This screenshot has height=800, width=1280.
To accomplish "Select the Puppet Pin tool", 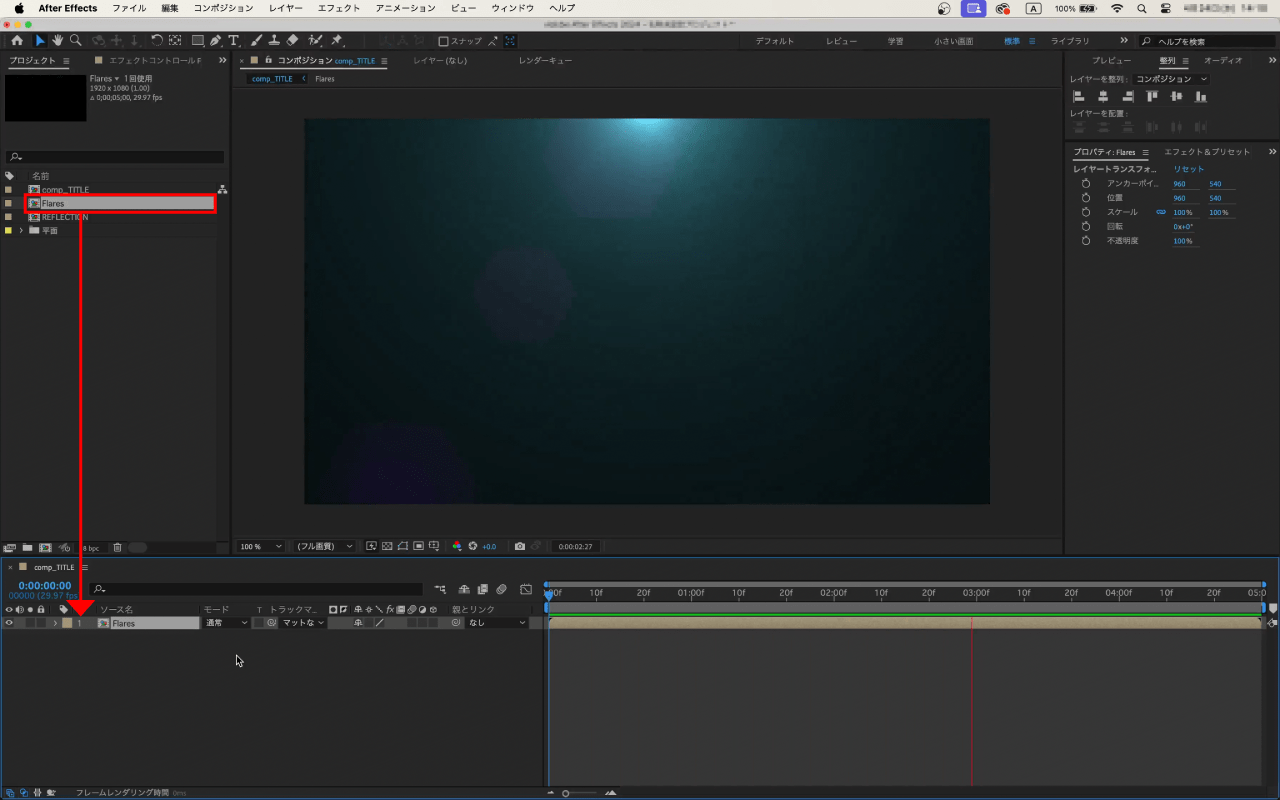I will (337, 41).
